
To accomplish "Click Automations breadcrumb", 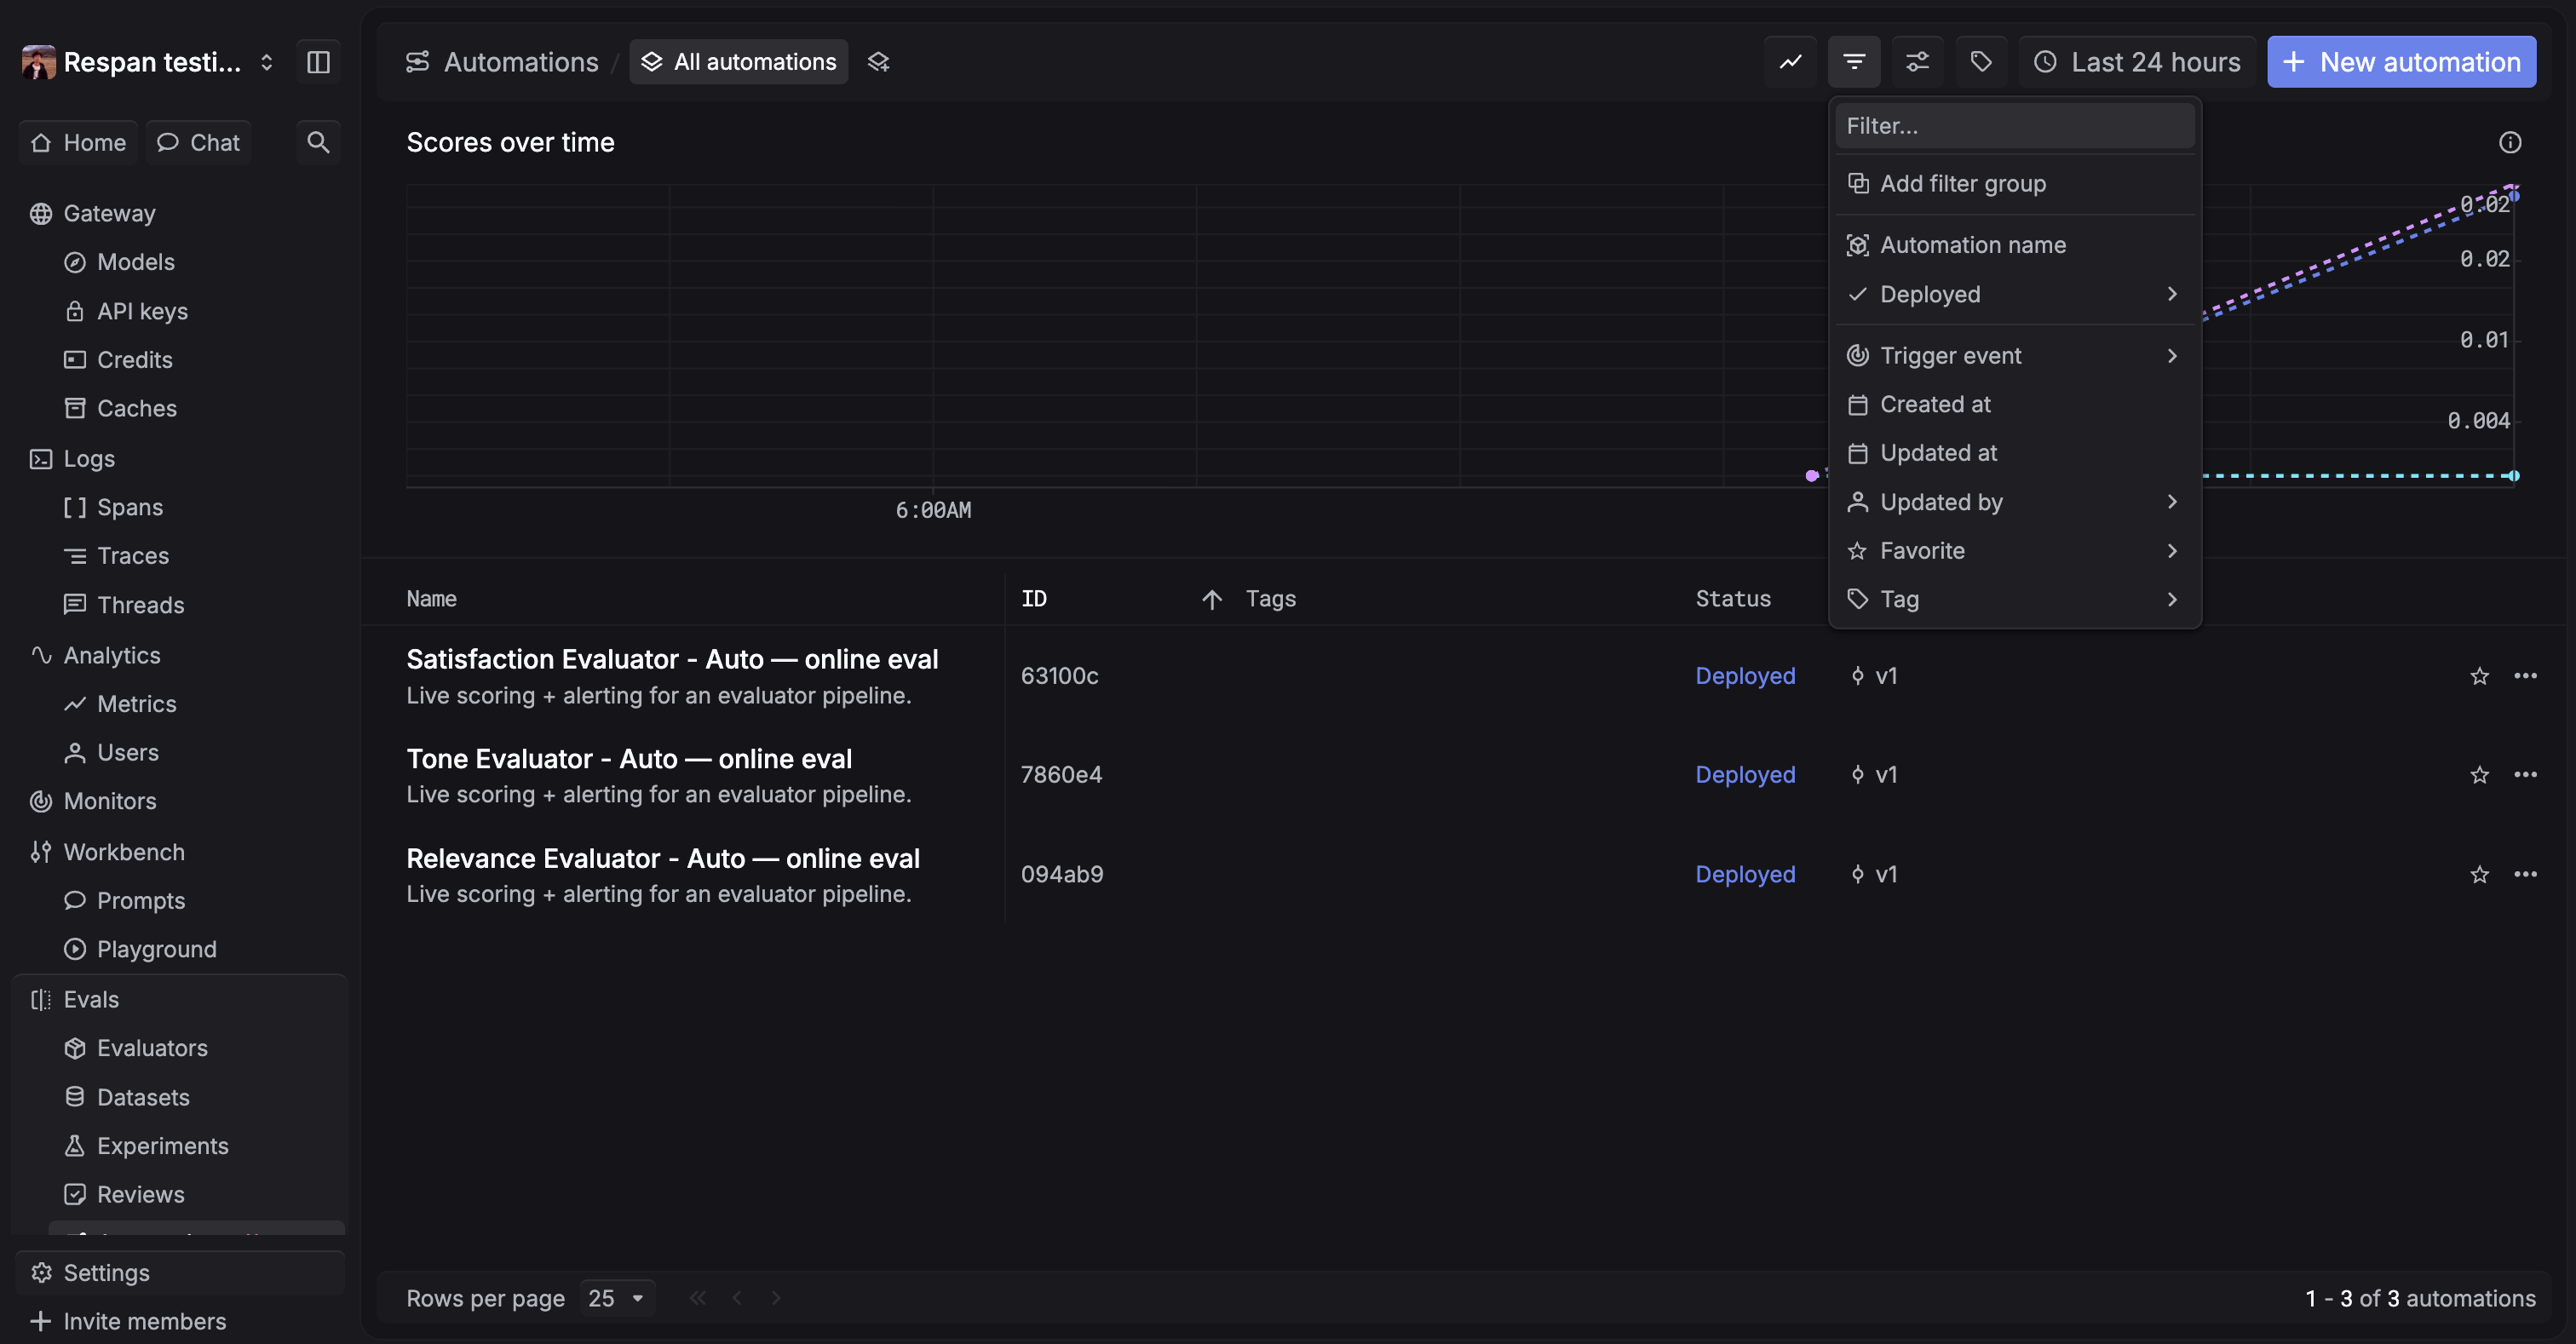I will (502, 62).
